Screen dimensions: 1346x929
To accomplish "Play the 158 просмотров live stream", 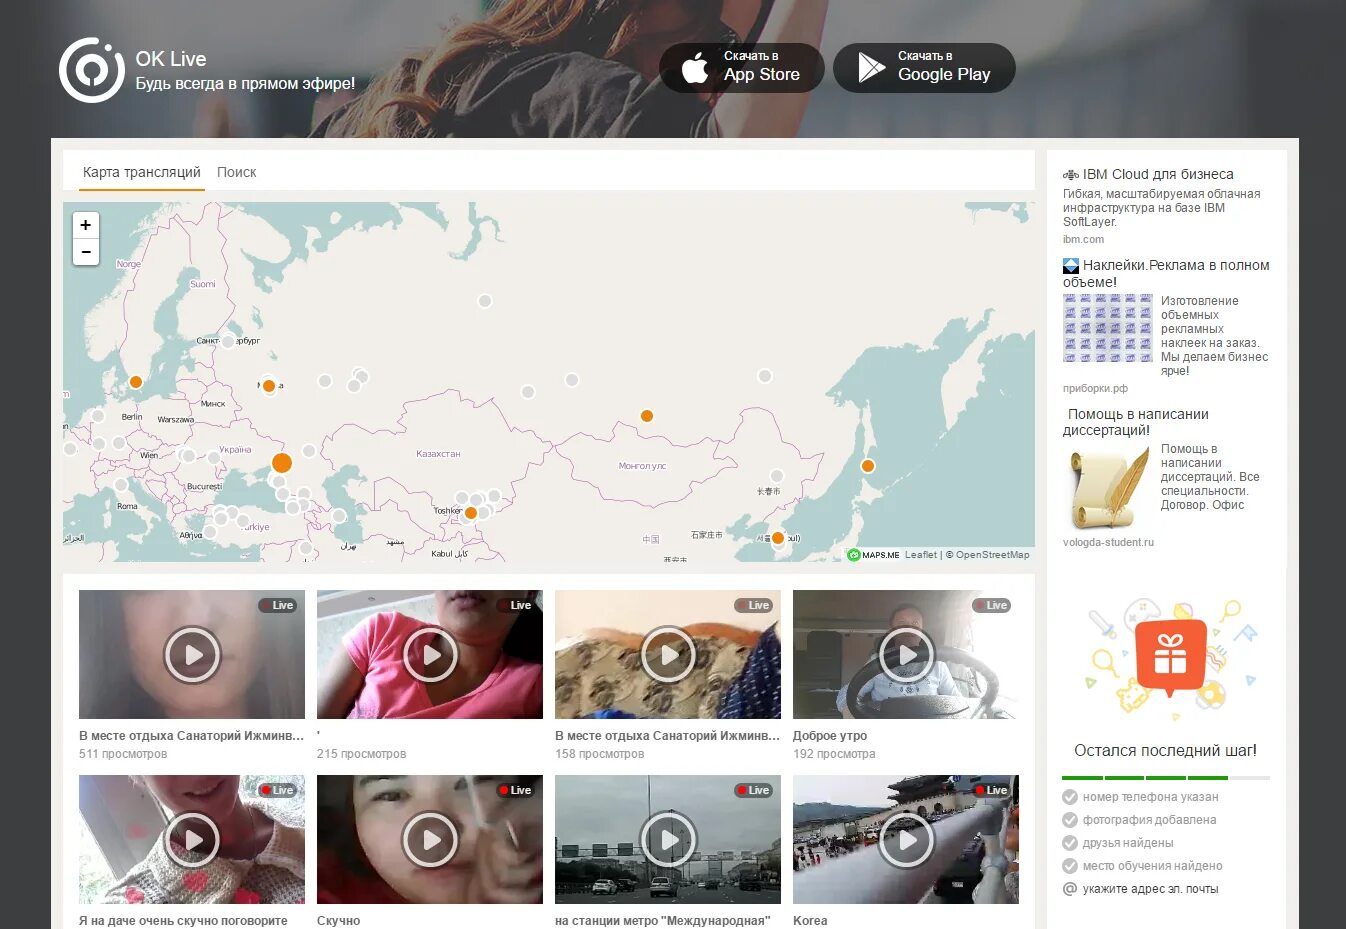I will coord(668,654).
